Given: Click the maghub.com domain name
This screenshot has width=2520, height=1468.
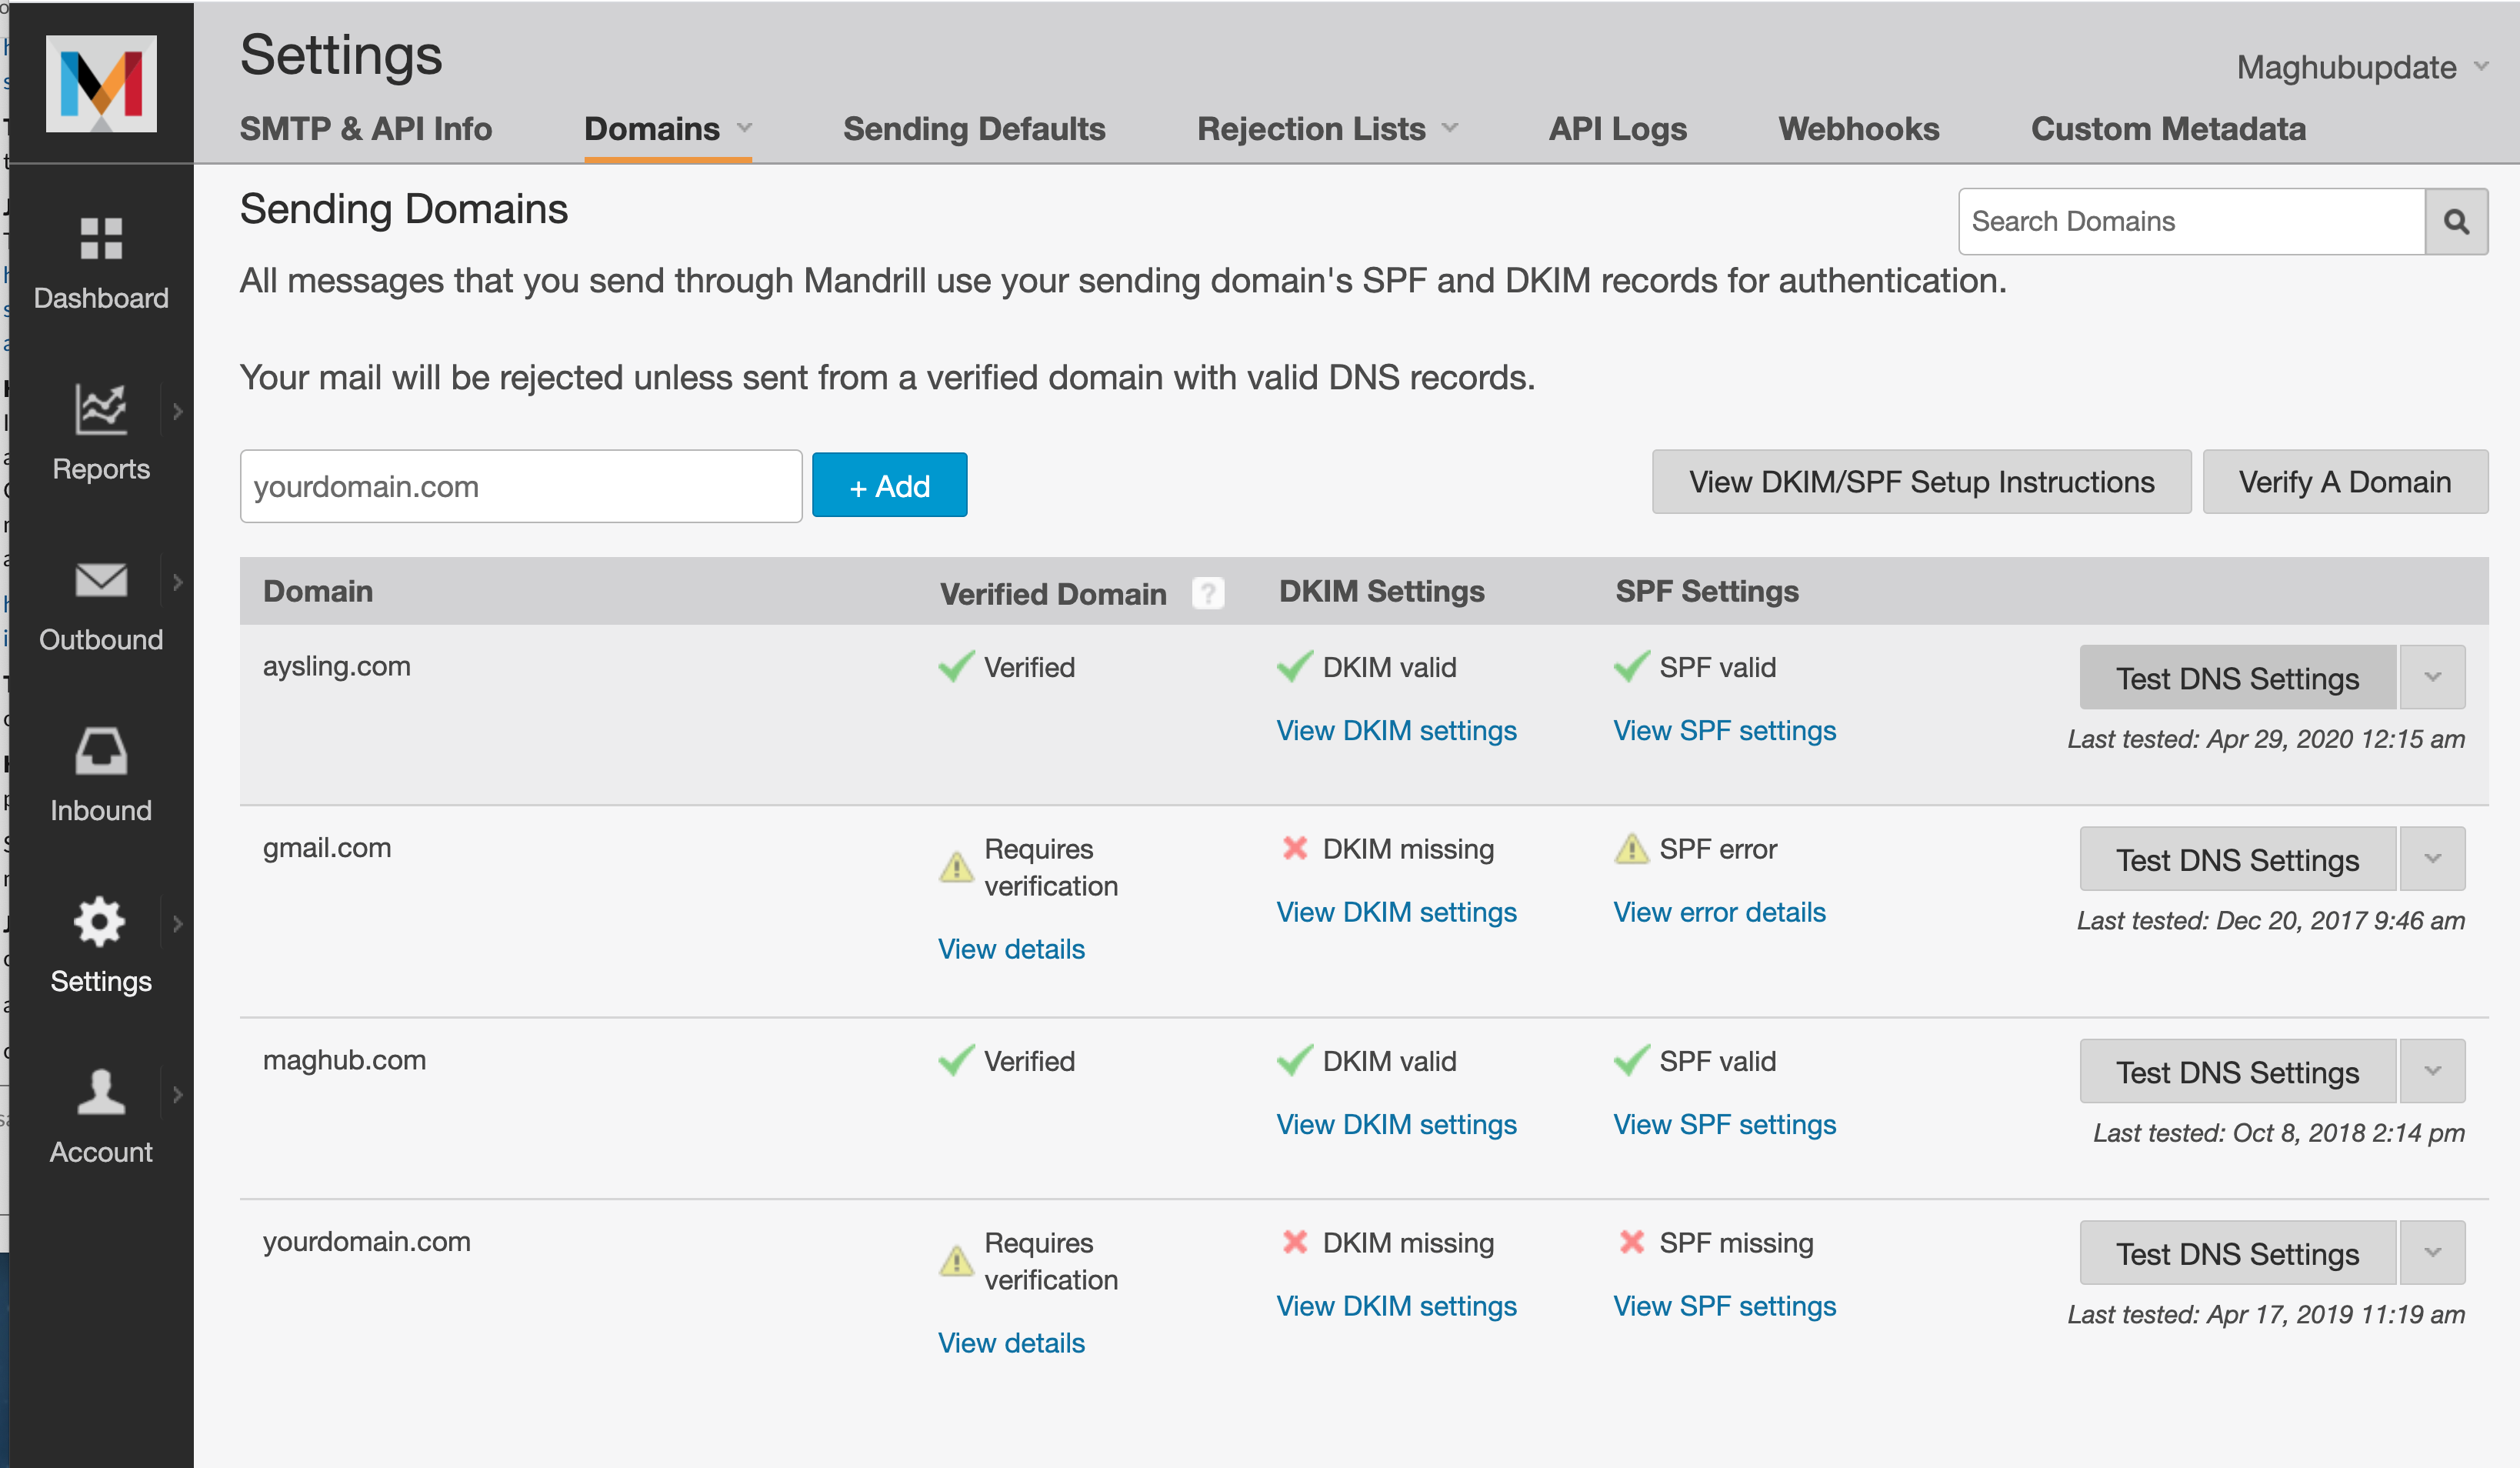Looking at the screenshot, I should [x=344, y=1059].
